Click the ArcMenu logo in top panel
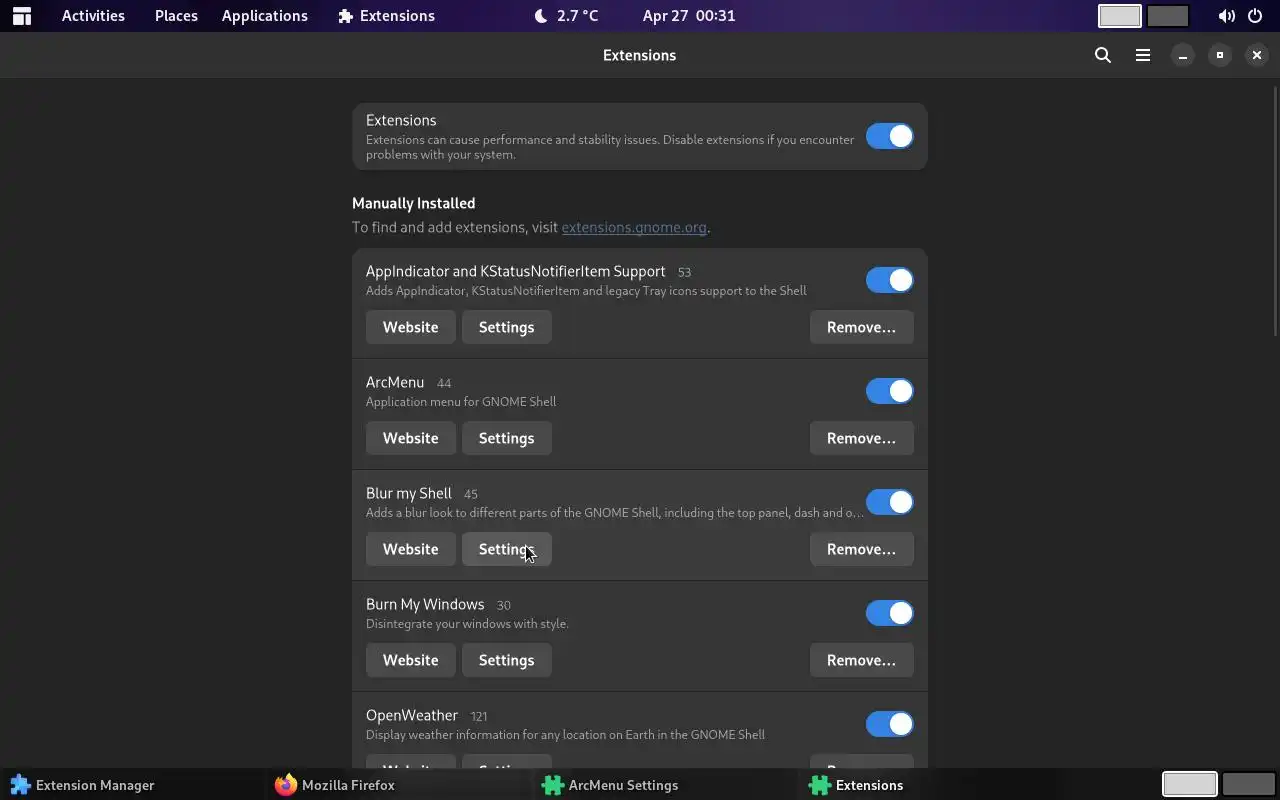 pos(22,16)
